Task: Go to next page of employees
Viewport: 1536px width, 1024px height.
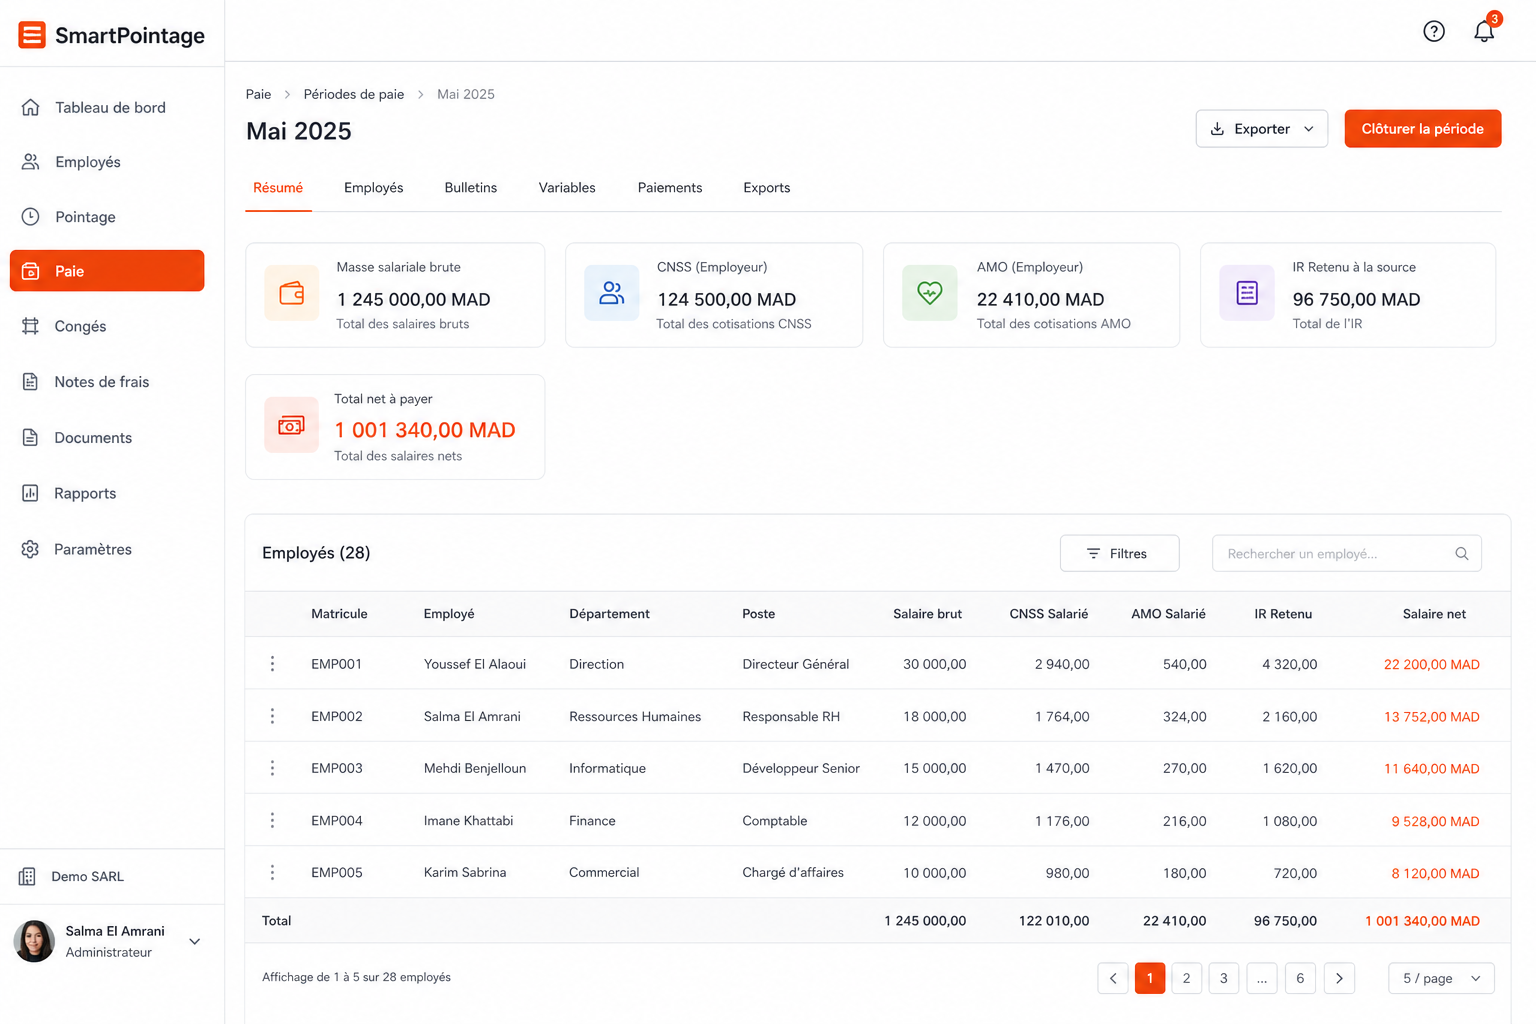Action: [1339, 978]
